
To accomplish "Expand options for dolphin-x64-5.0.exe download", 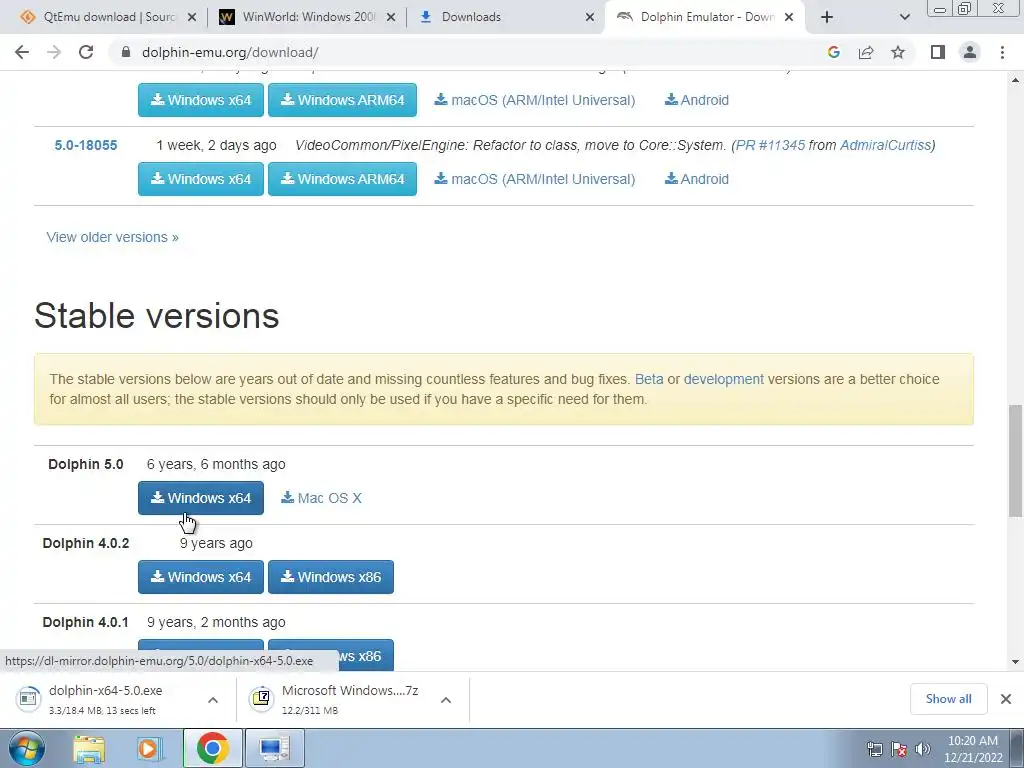I will (213, 700).
